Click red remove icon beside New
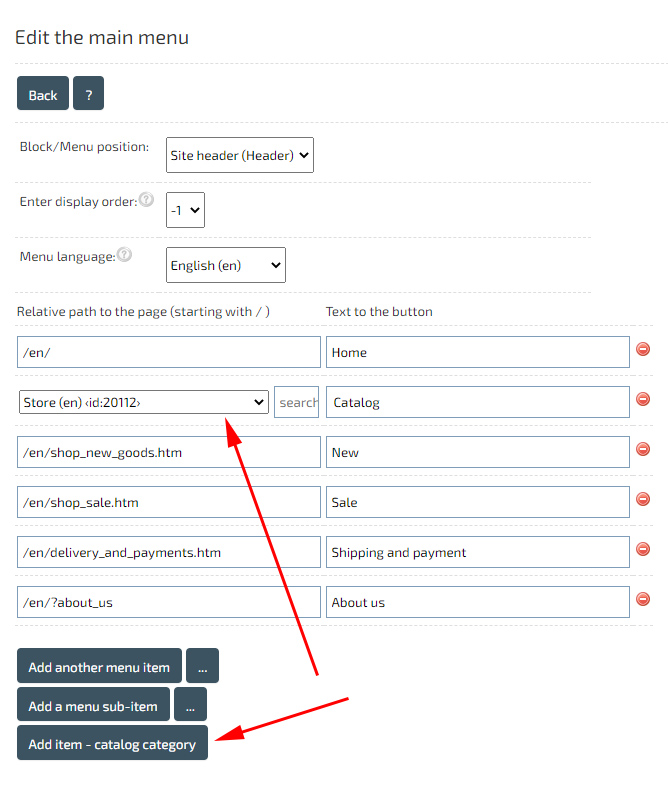 [643, 449]
